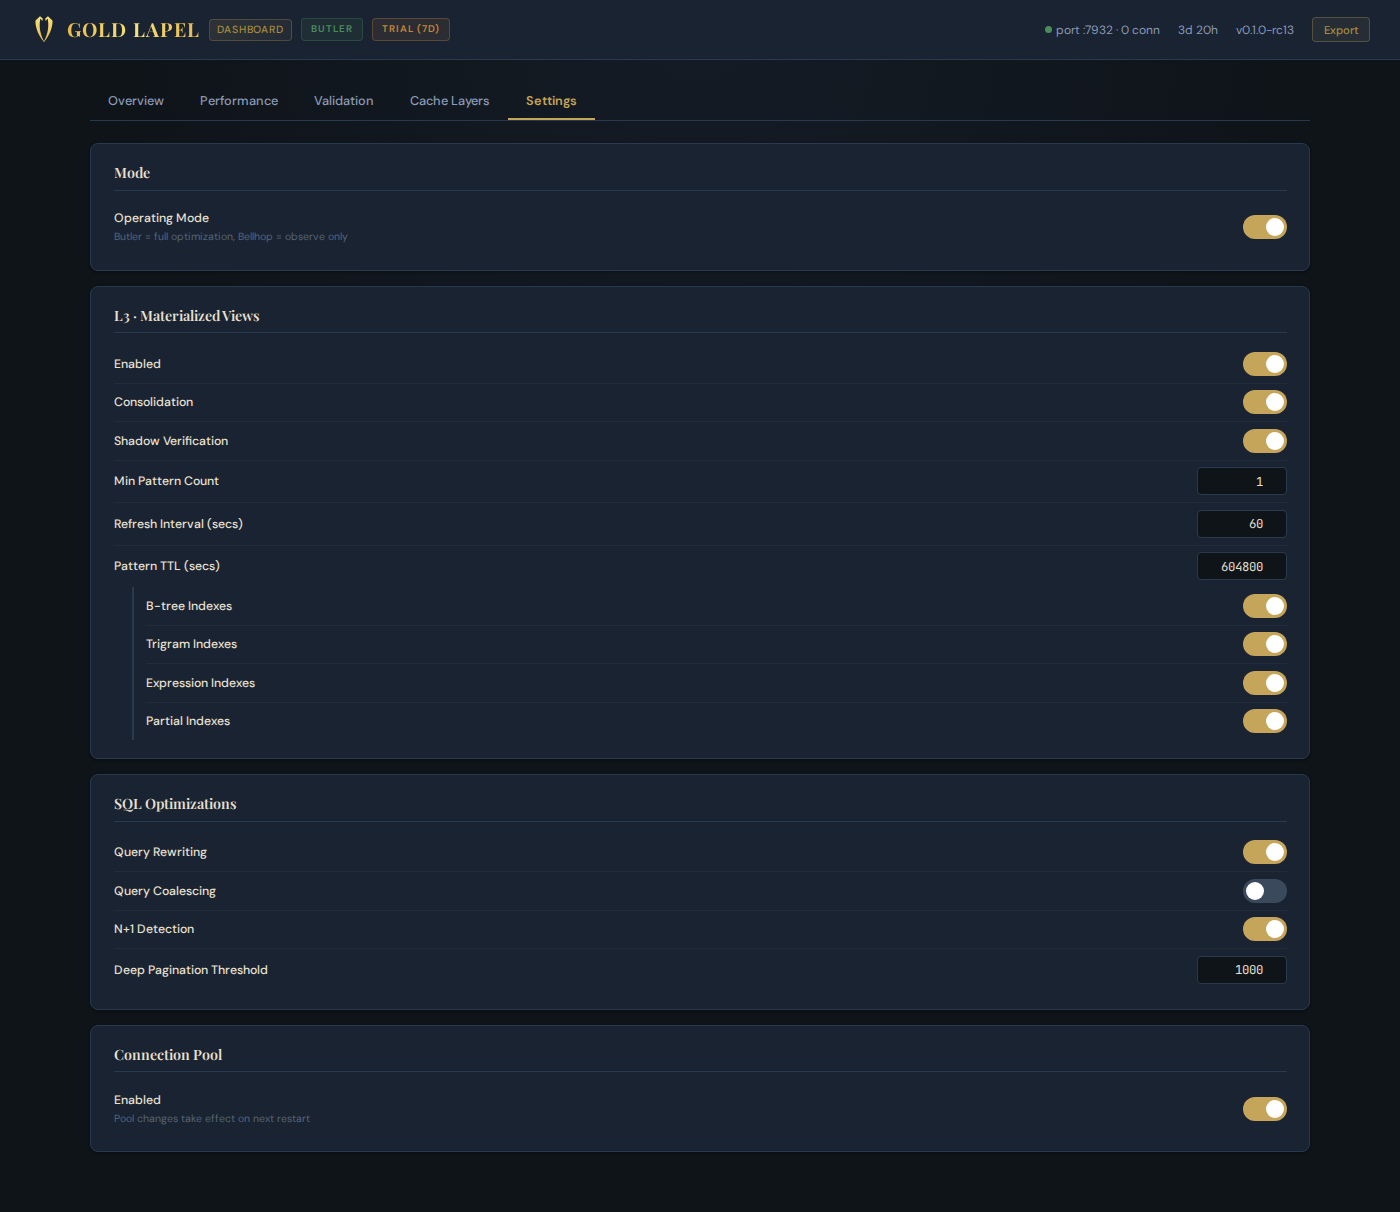Toggle Connection Pool Enabled switch
This screenshot has width=1400, height=1212.
(1264, 1109)
